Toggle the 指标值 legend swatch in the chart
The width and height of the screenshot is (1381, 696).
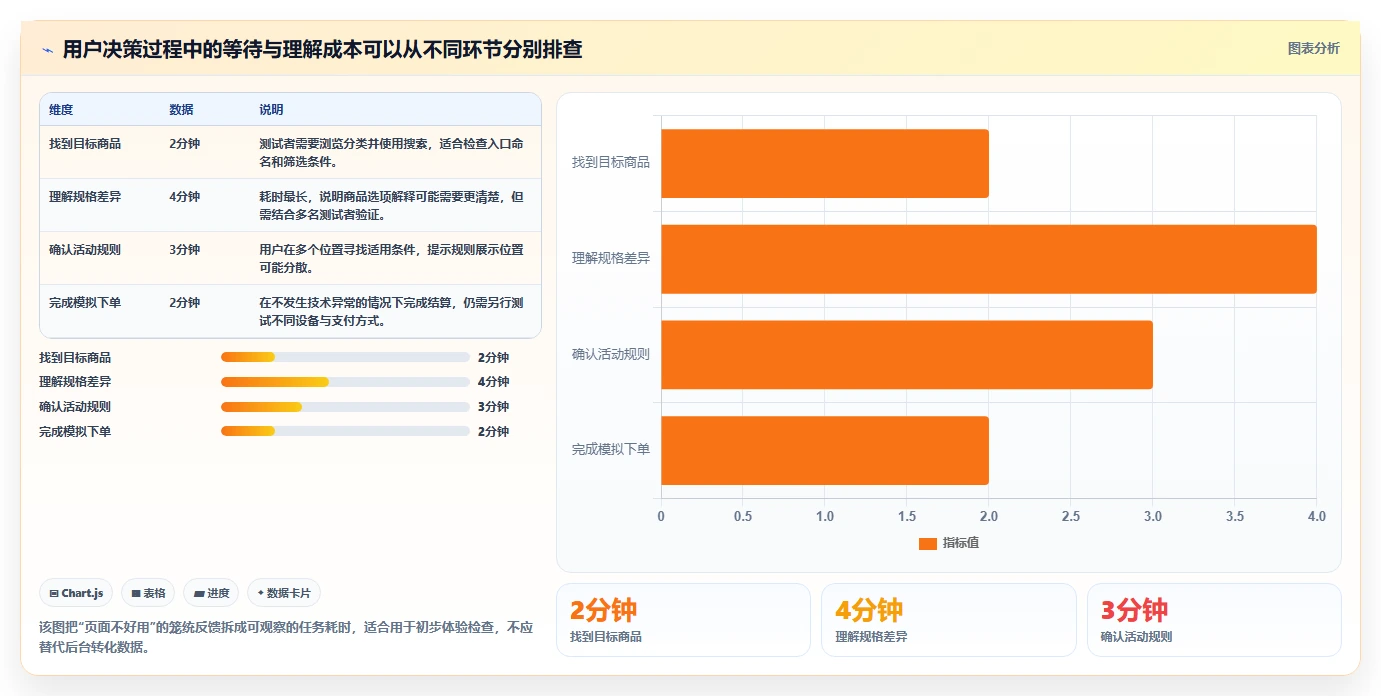(x=927, y=543)
